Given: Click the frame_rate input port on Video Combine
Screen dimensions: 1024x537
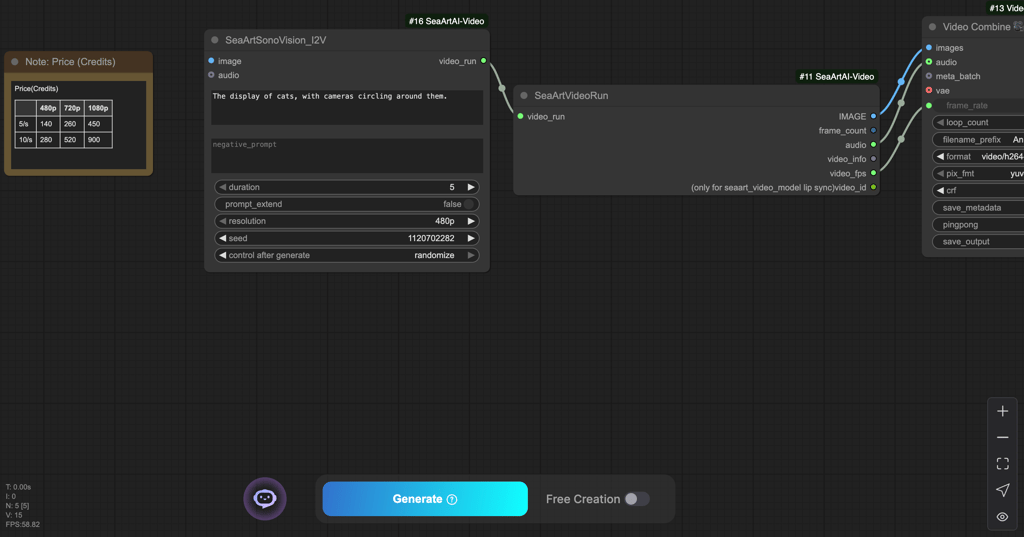Looking at the screenshot, I should pyautogui.click(x=929, y=105).
